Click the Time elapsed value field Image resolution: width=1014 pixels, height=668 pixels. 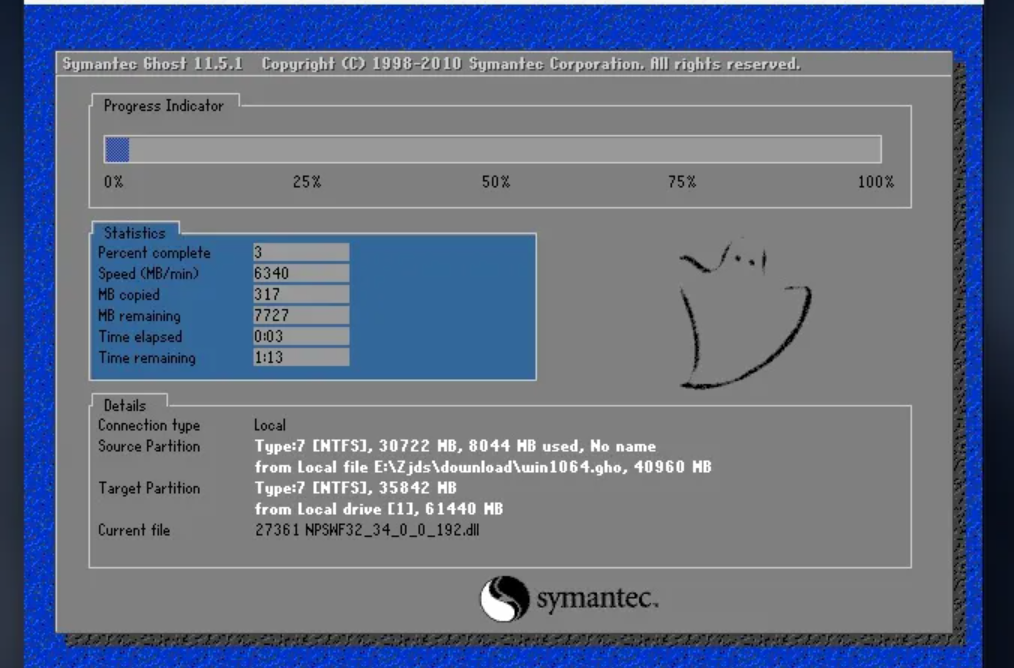pyautogui.click(x=300, y=337)
